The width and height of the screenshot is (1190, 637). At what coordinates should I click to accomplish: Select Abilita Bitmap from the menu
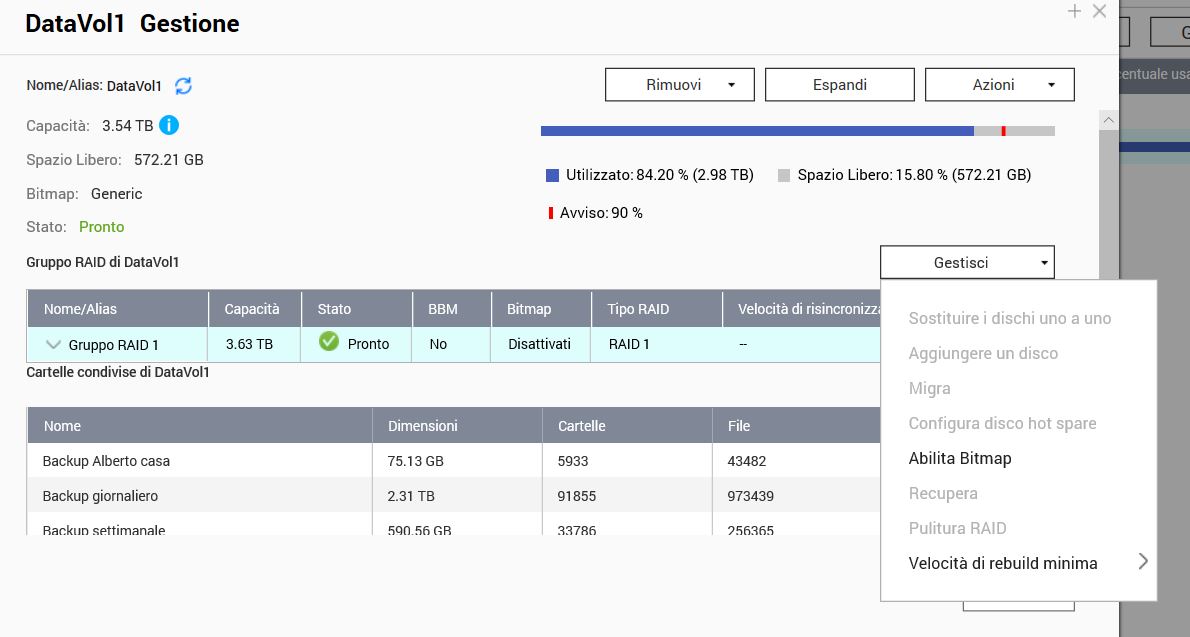click(x=959, y=458)
